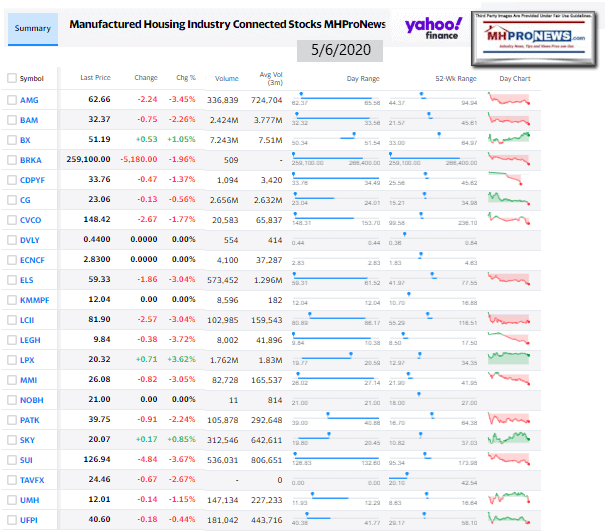Sort the table by Last Price
This screenshot has width=607, height=532.
point(95,77)
